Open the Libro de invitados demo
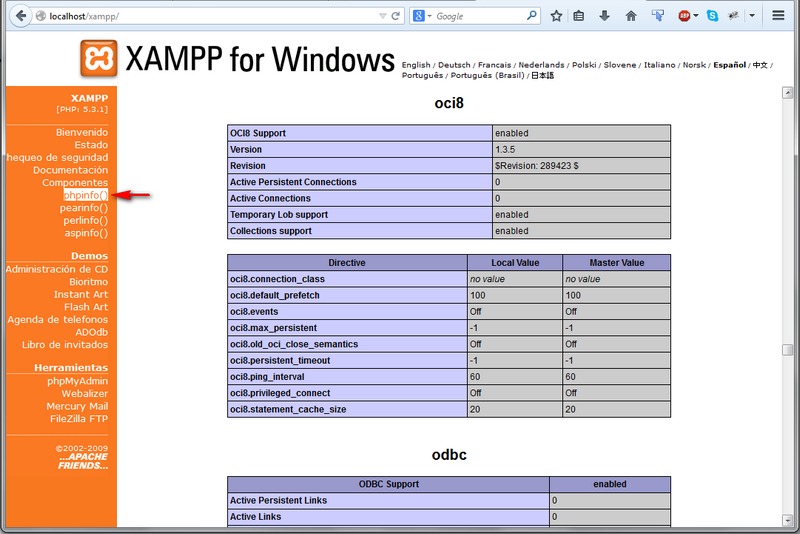The image size is (800, 534). coord(65,345)
